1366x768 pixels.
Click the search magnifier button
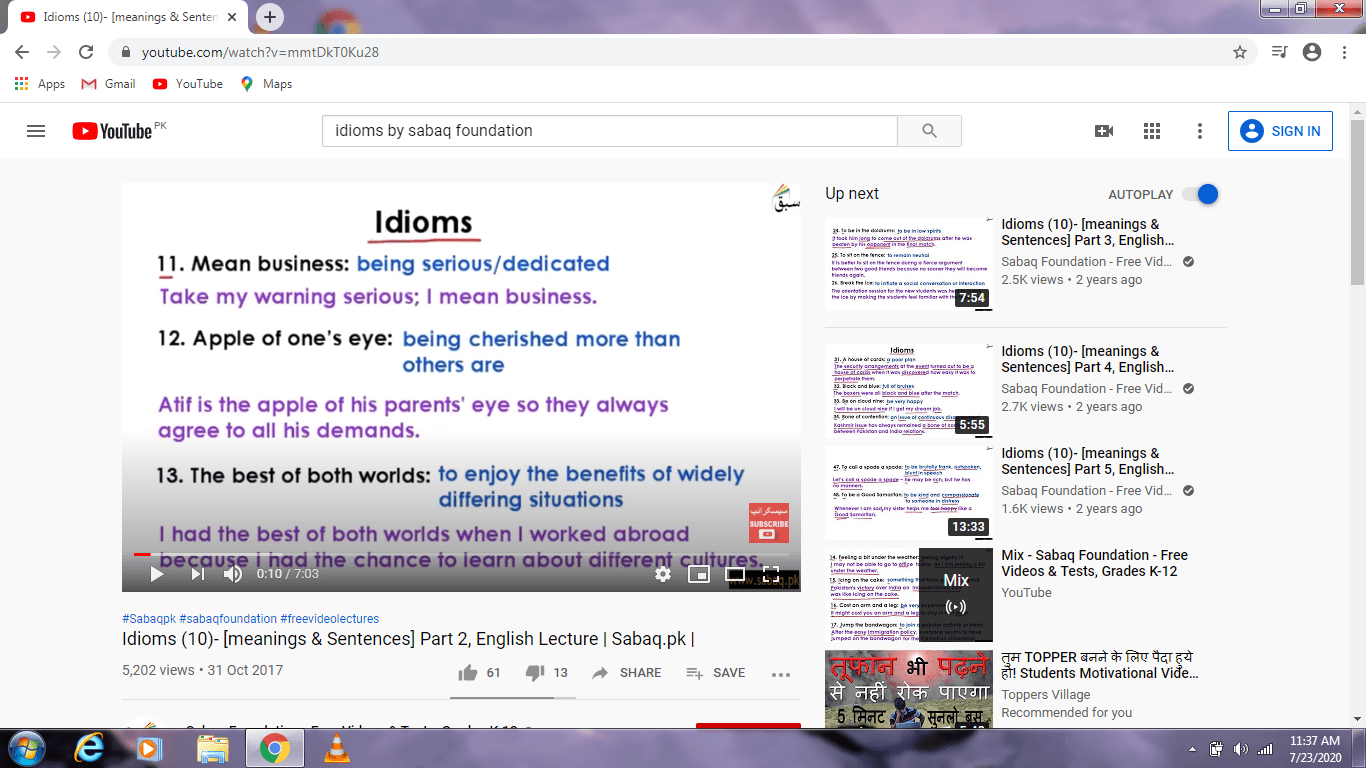click(x=929, y=131)
